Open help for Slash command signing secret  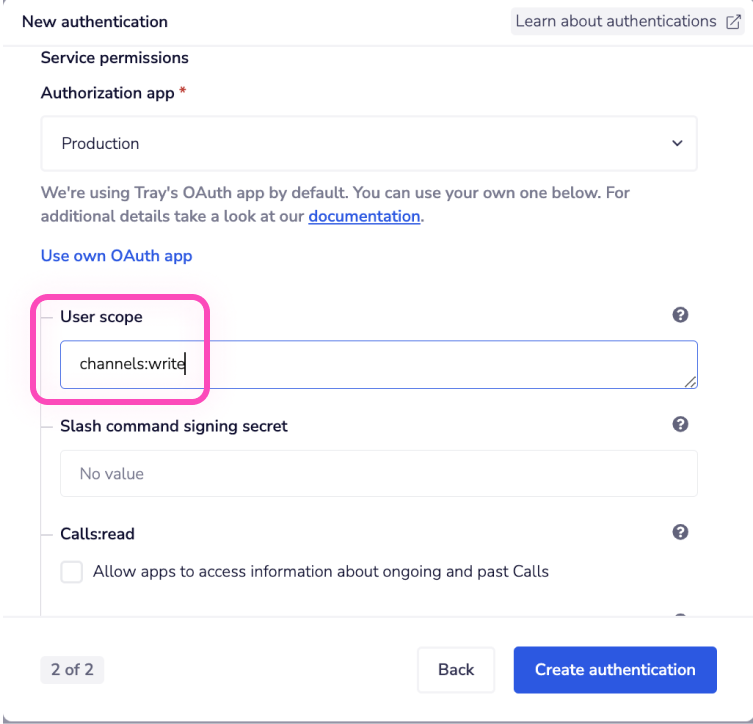pyautogui.click(x=680, y=424)
